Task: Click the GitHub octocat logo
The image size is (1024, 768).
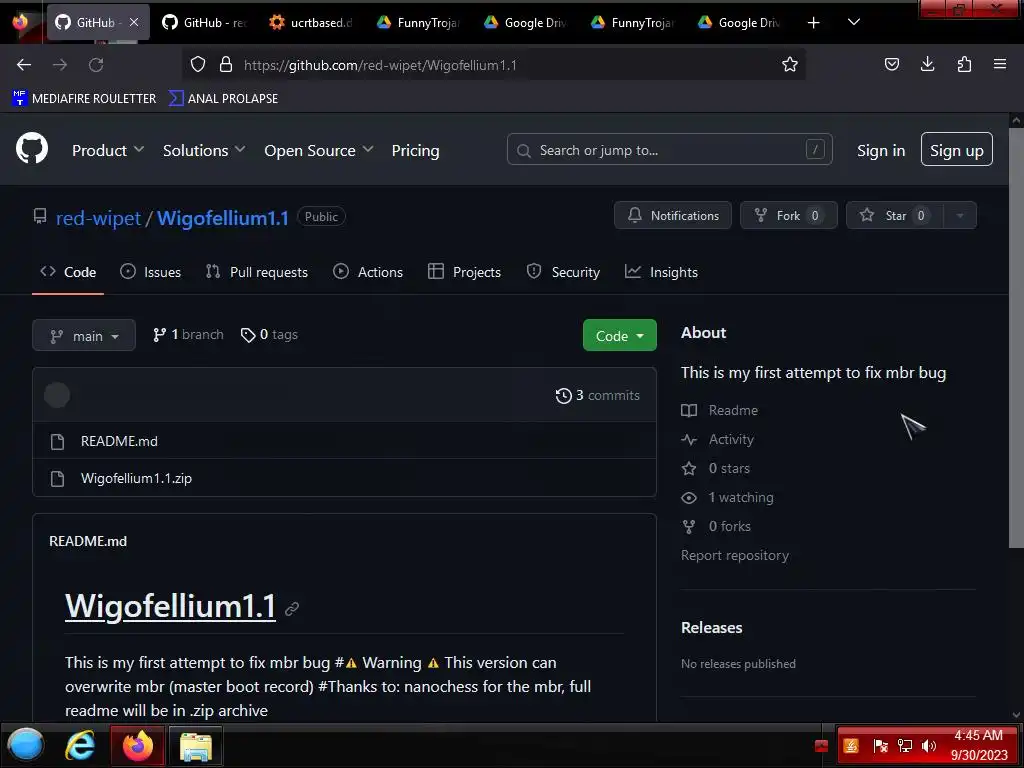Action: (x=32, y=148)
